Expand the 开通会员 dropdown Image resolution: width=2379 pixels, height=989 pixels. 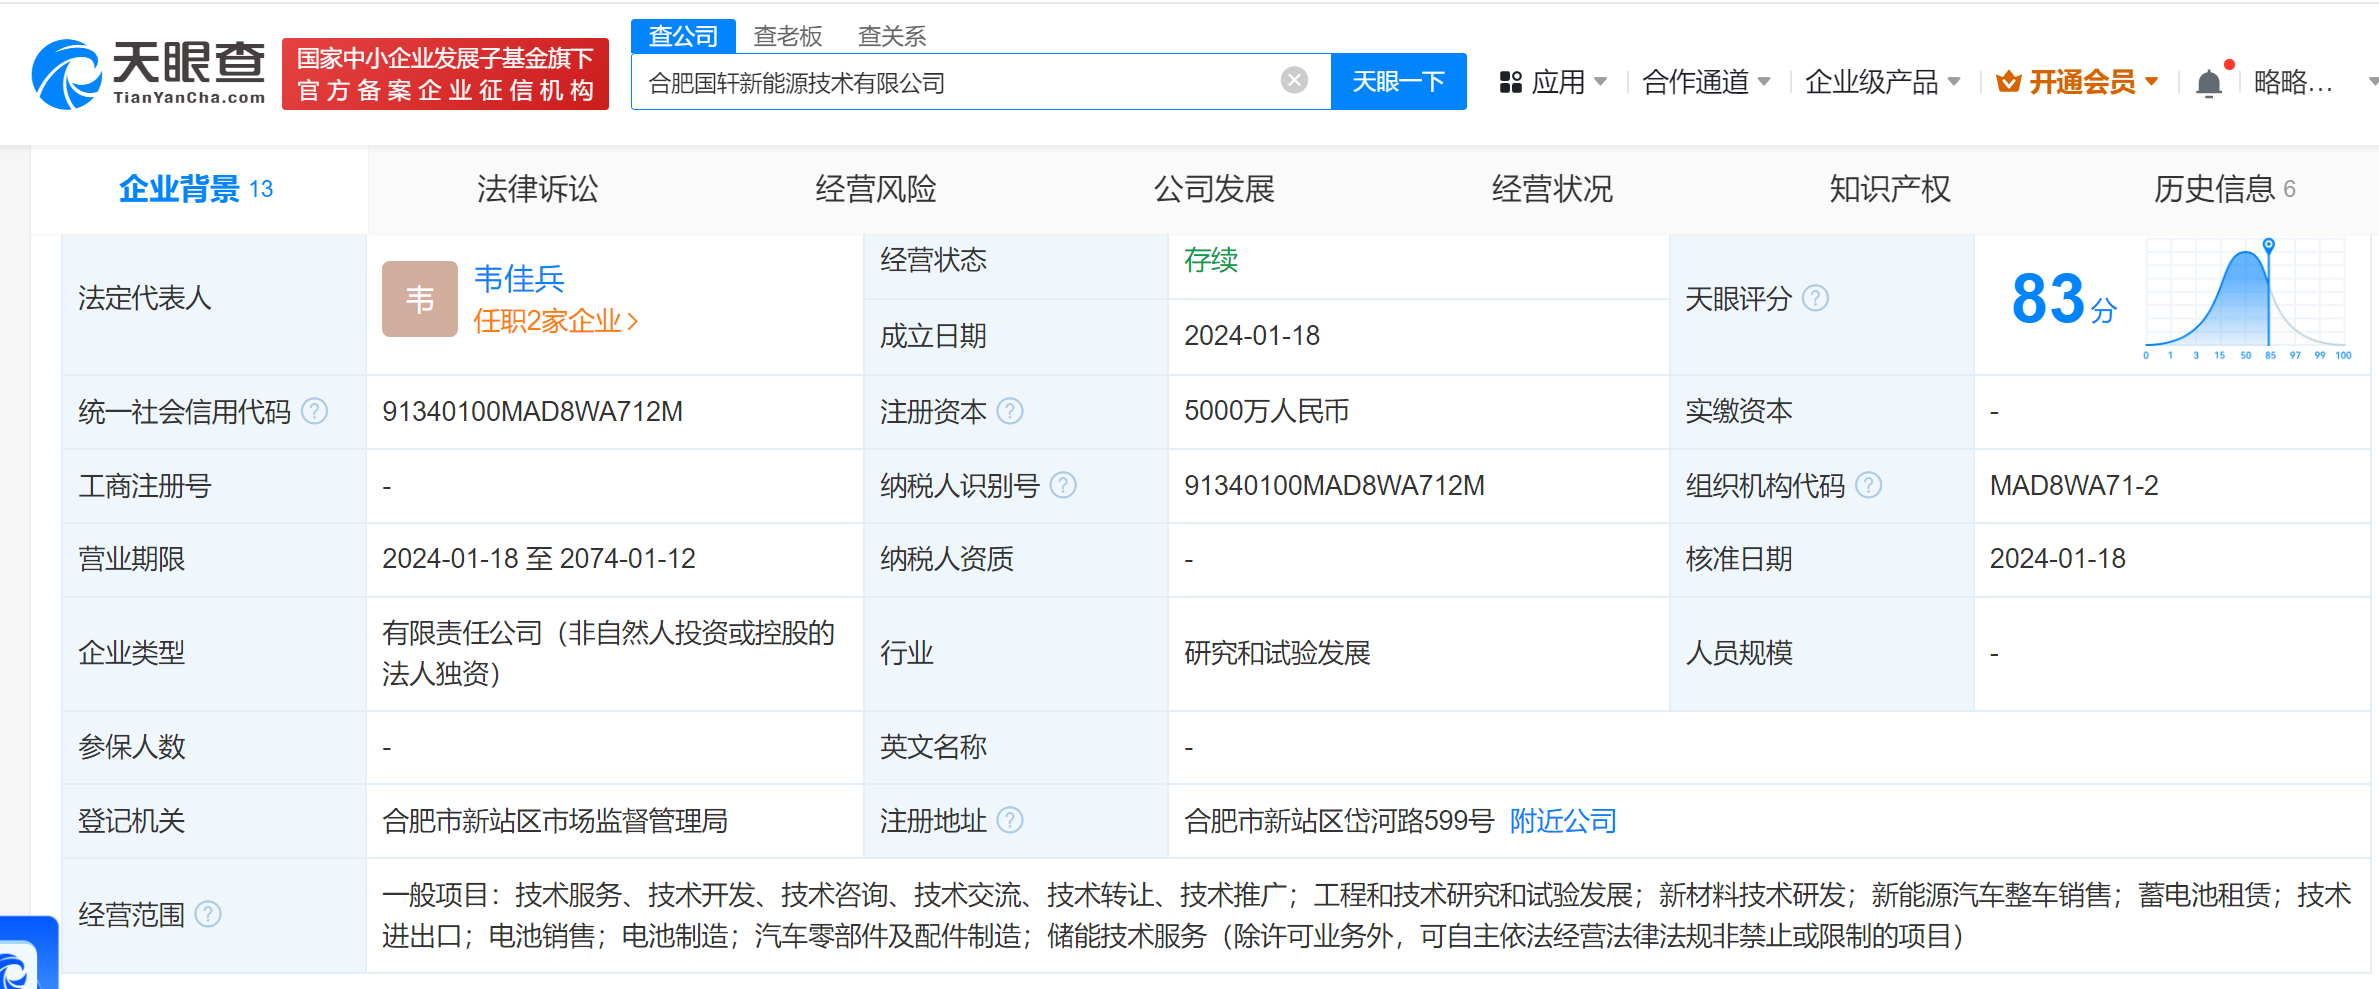pos(2093,82)
